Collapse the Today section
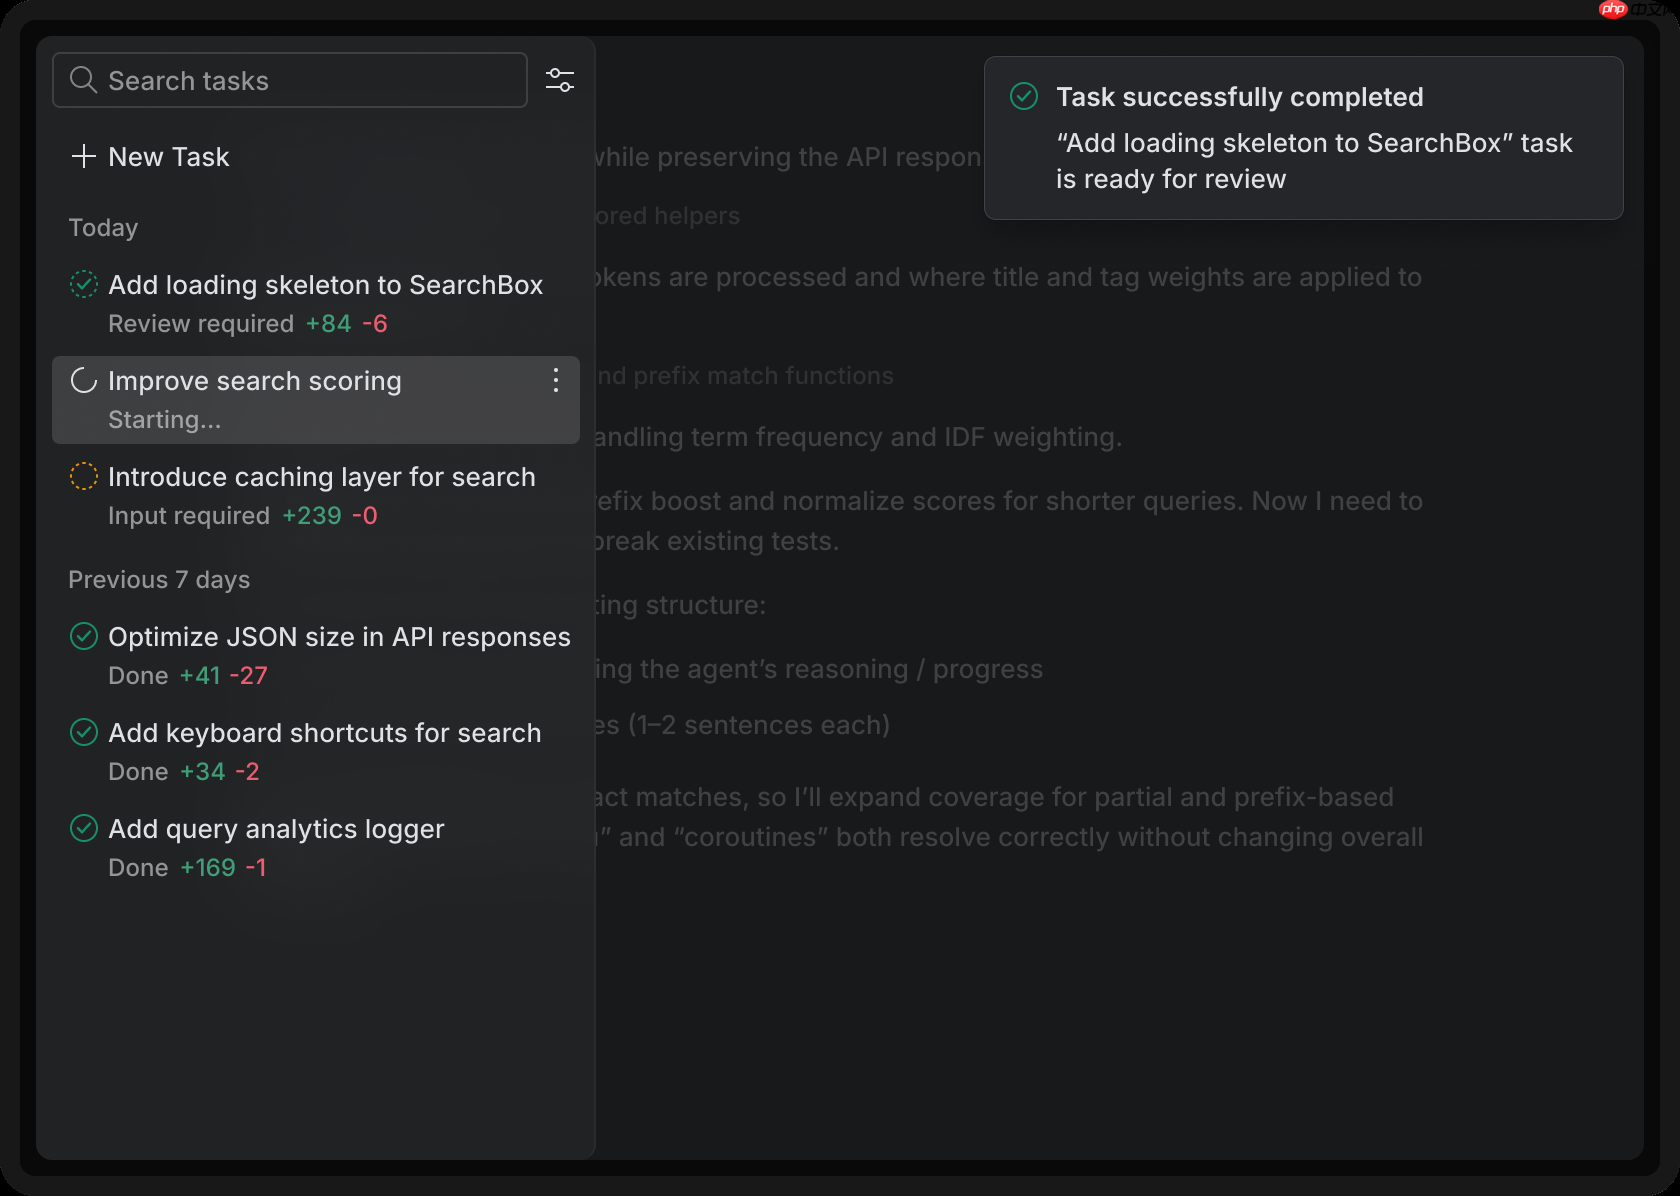 pos(103,227)
